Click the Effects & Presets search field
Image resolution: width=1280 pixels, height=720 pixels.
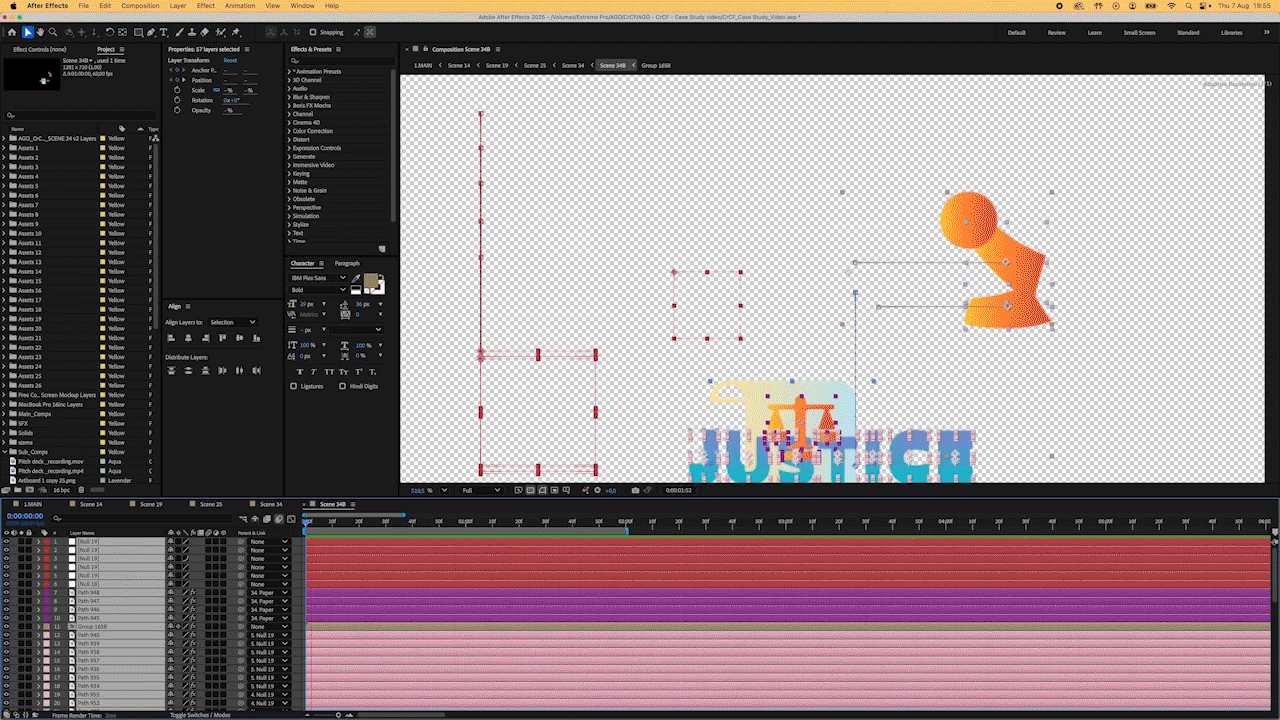click(x=340, y=60)
